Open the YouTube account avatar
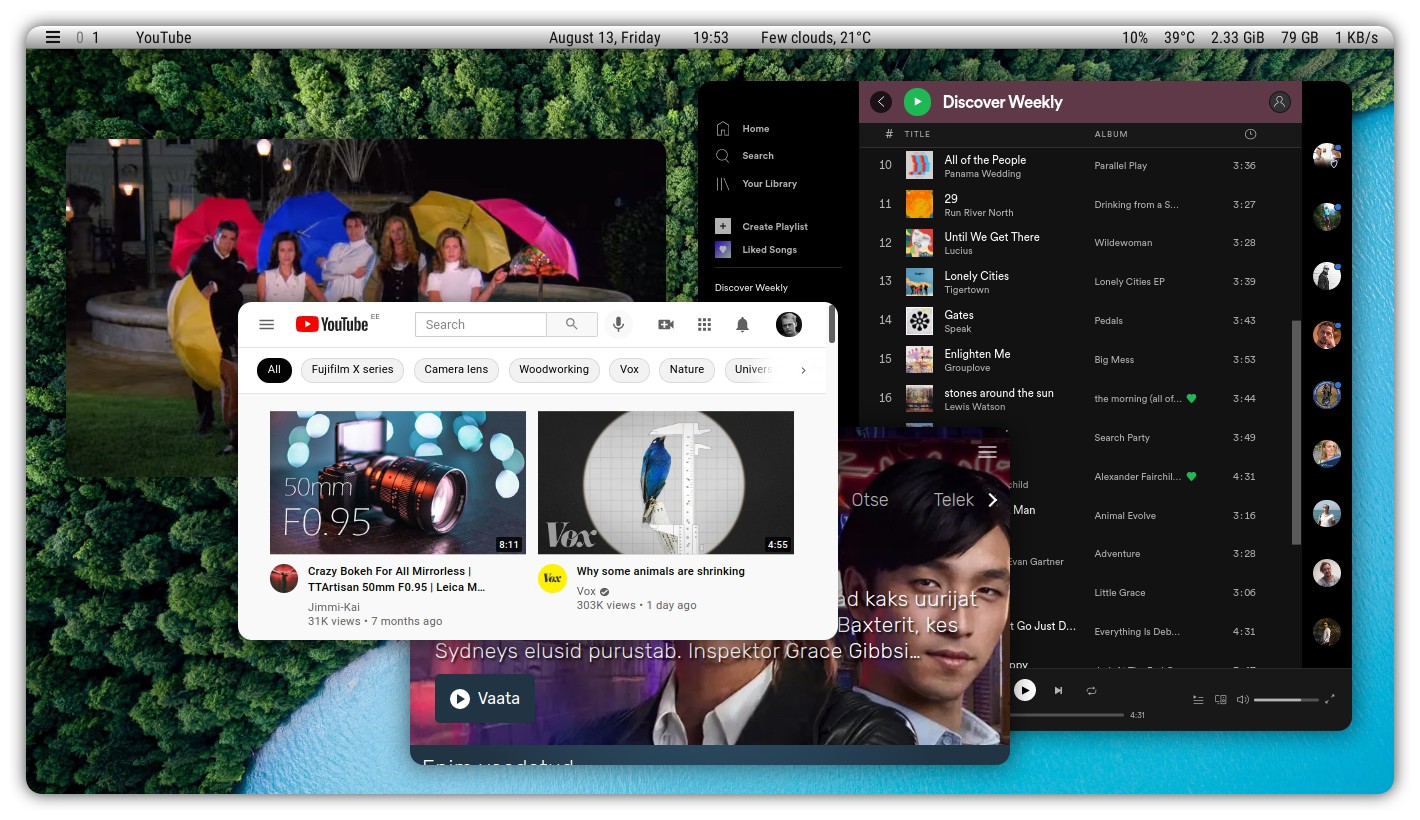This screenshot has width=1420, height=820. tap(789, 324)
